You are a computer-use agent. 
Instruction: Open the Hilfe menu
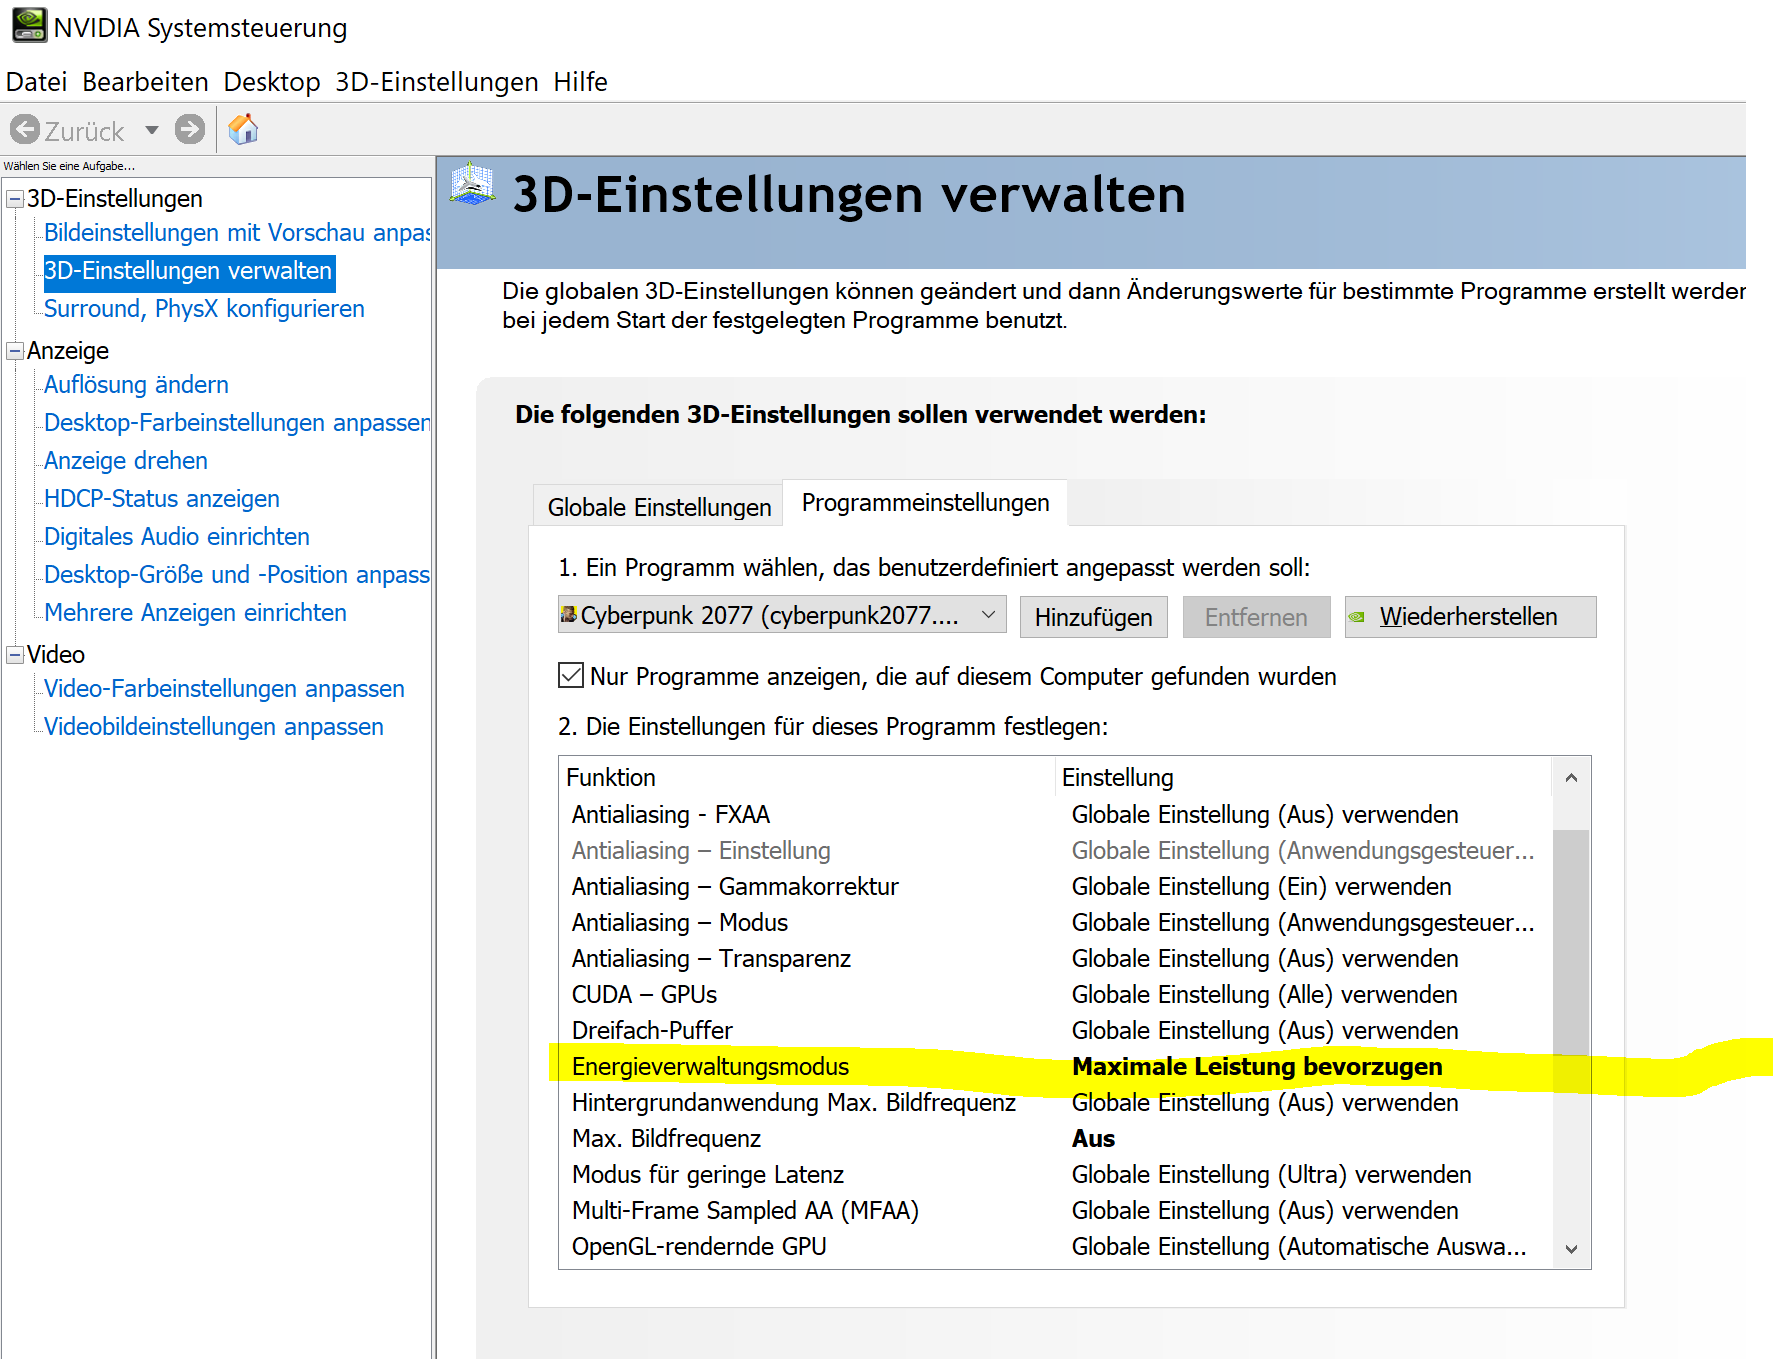click(x=580, y=82)
